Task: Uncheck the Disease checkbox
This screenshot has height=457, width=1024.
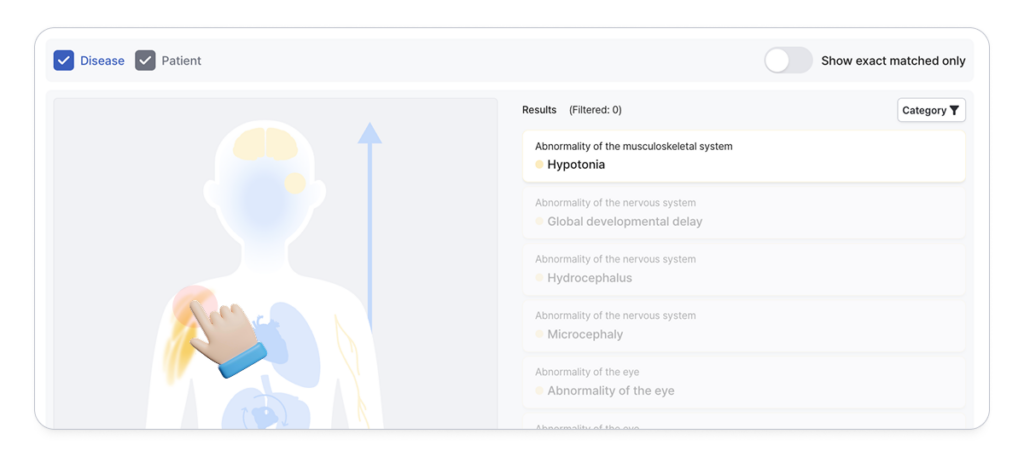Action: (x=64, y=61)
